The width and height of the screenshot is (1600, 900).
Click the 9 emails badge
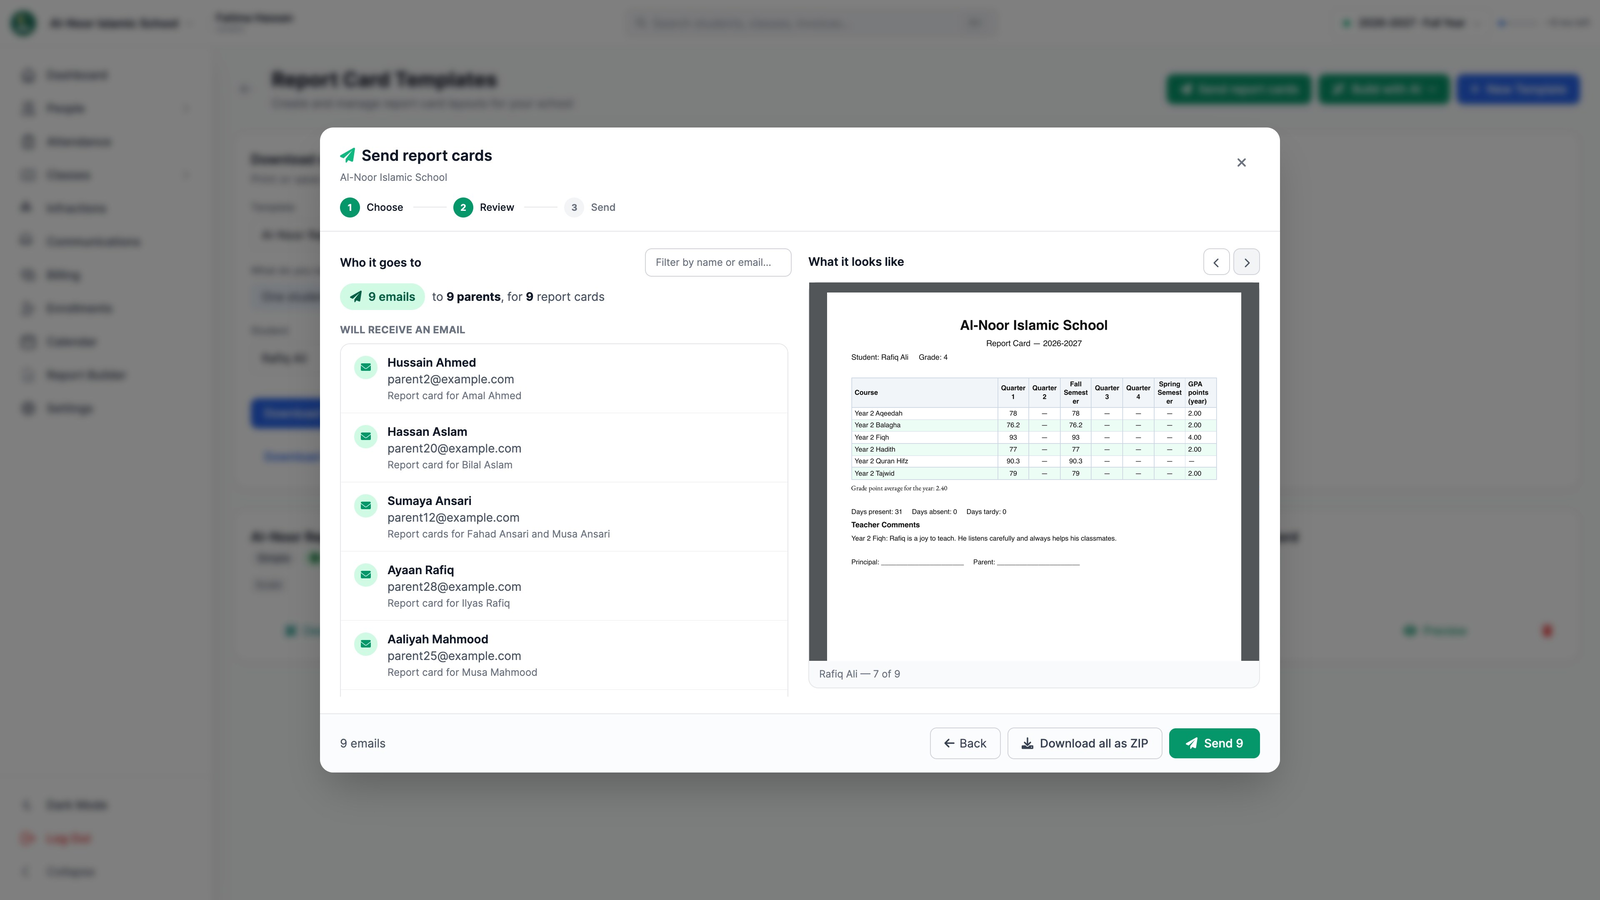tap(383, 297)
